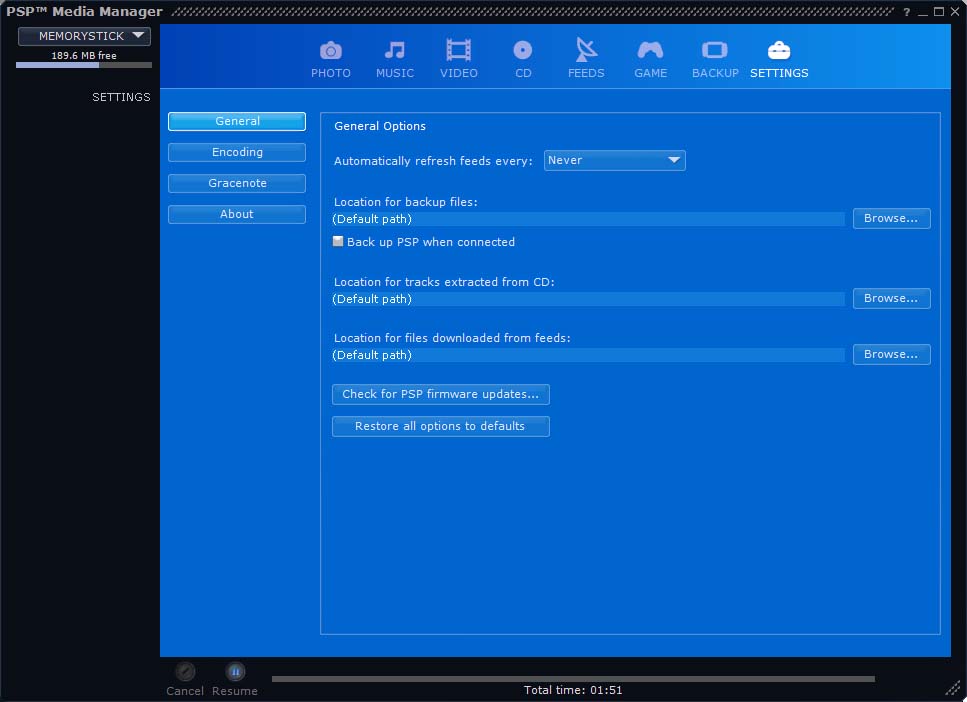The height and width of the screenshot is (702, 967).
Task: Open the About settings tab
Action: point(237,214)
